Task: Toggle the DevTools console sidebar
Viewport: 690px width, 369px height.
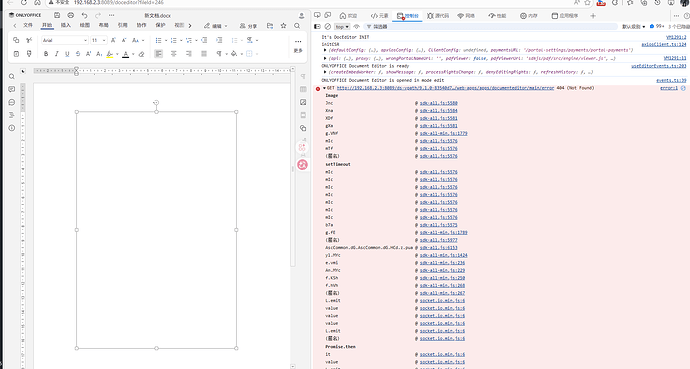Action: tap(317, 26)
